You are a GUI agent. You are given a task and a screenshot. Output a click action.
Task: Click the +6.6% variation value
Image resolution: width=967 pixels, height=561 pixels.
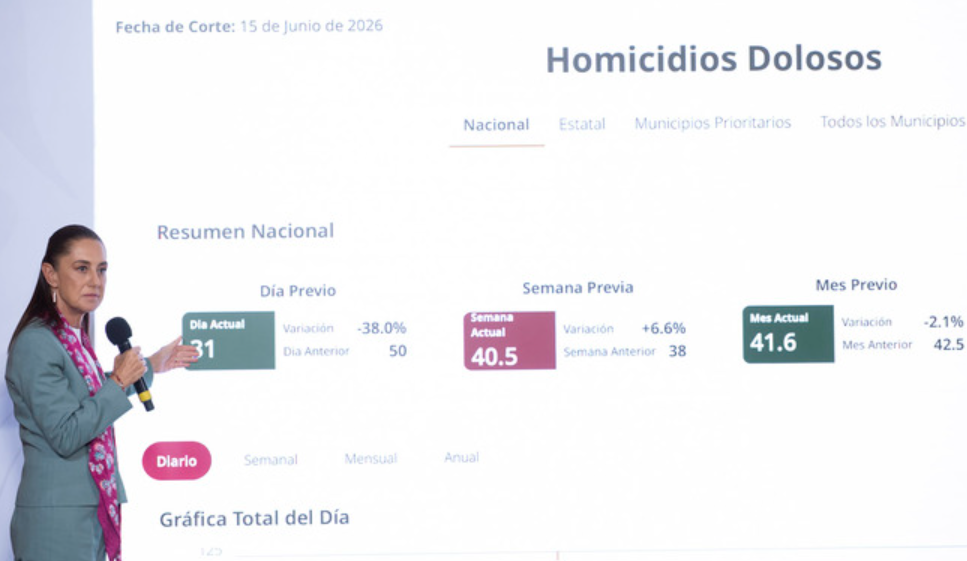pyautogui.click(x=664, y=328)
